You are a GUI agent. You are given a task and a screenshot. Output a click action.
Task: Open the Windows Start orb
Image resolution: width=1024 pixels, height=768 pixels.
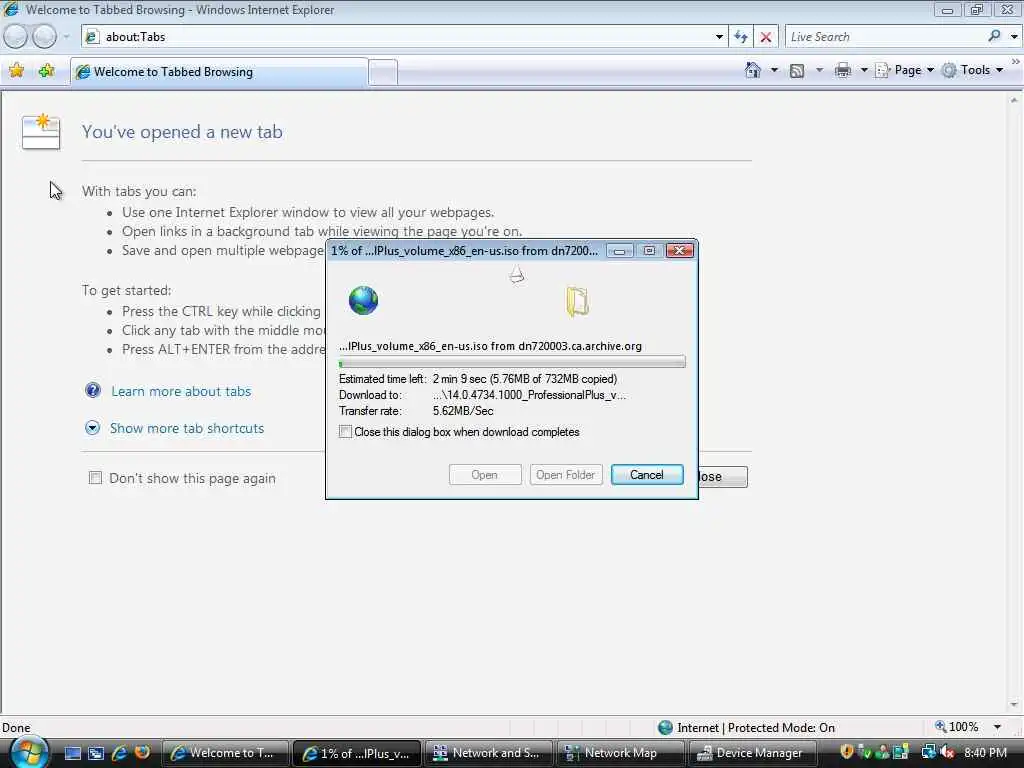(x=28, y=752)
